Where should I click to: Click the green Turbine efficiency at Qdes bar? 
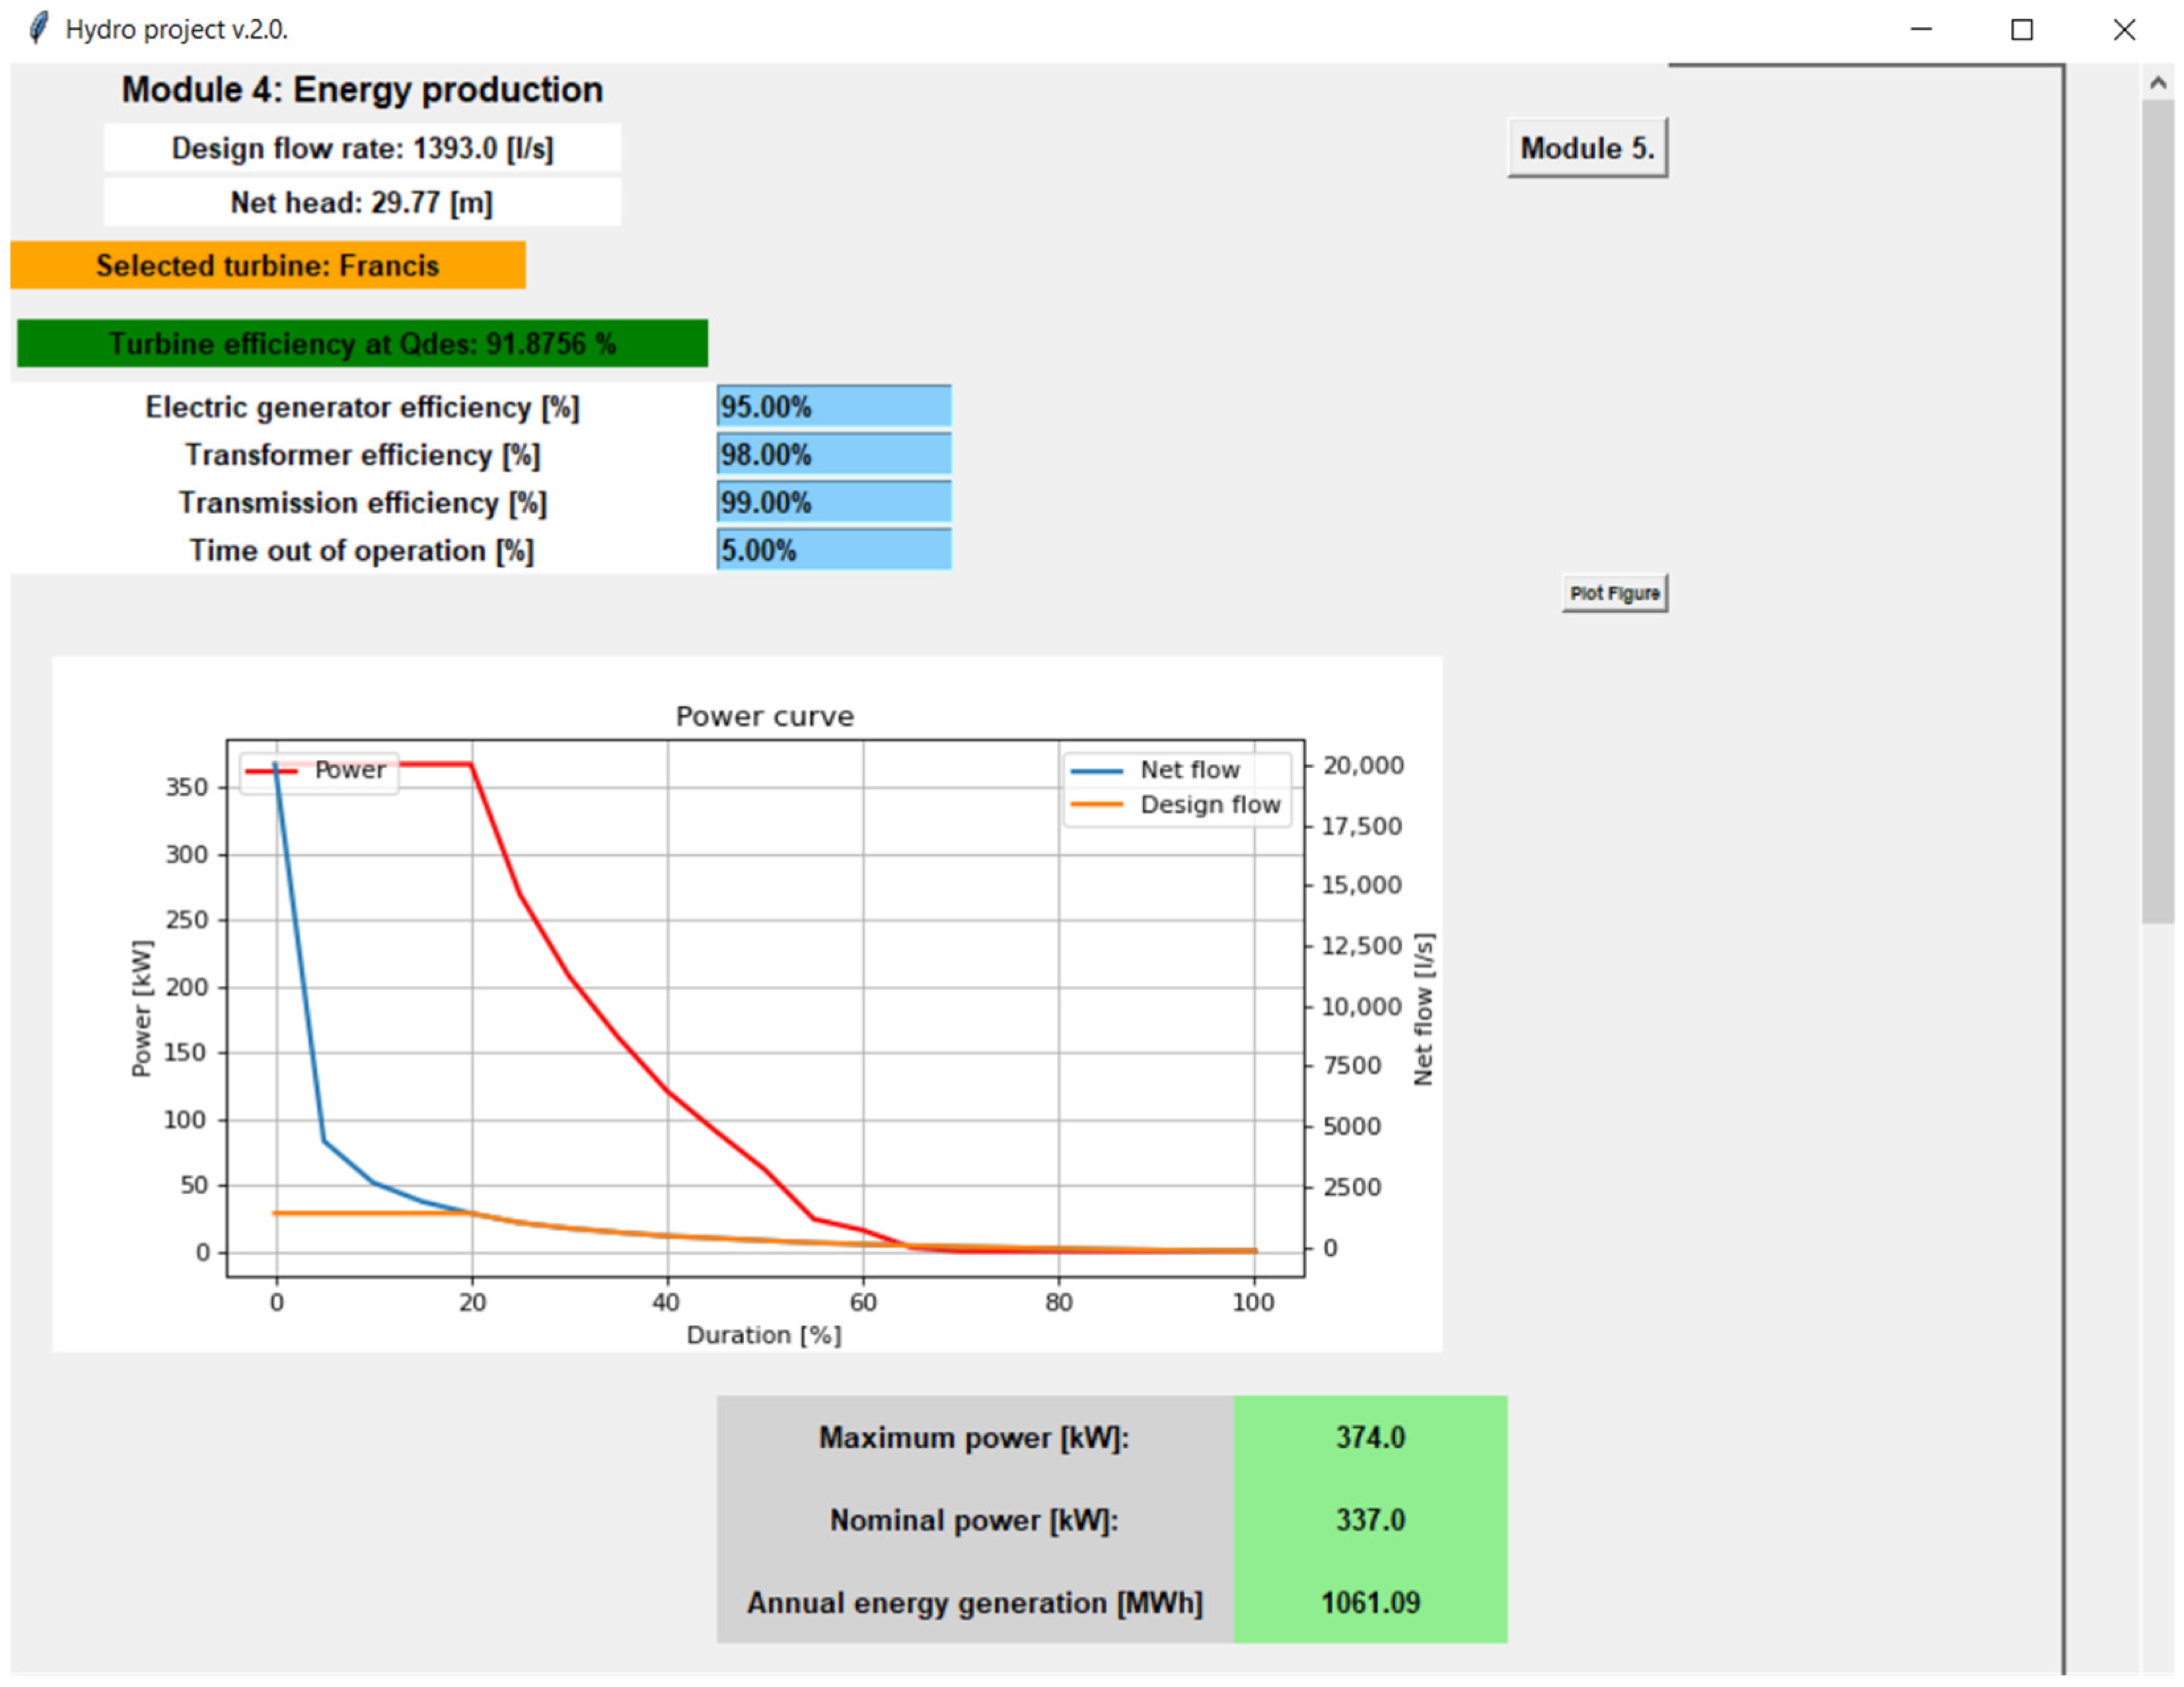click(362, 343)
